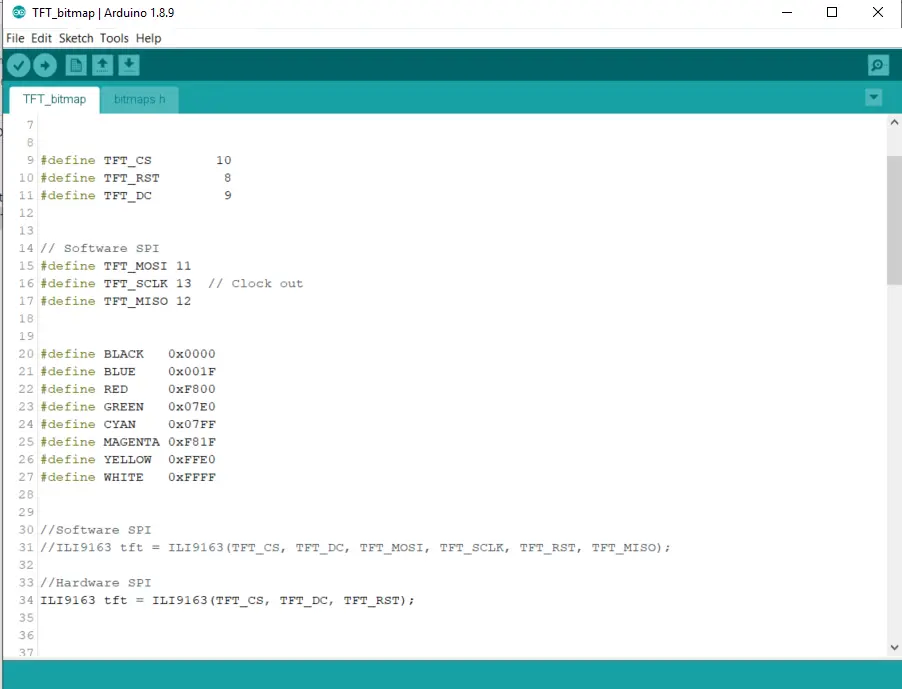The height and width of the screenshot is (689, 902).
Task: Open the Serial Monitor icon
Action: click(x=878, y=65)
